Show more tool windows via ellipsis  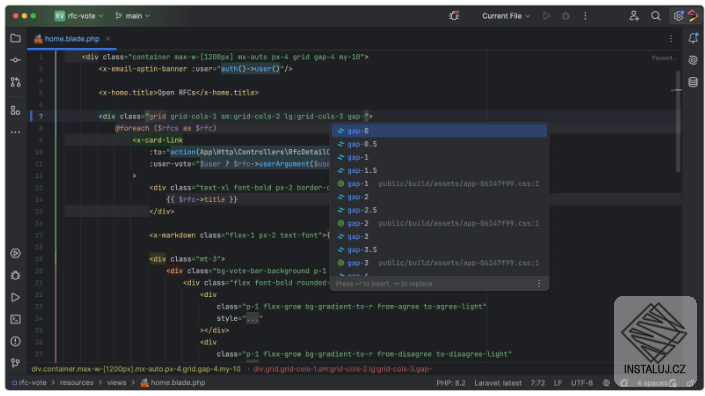(15, 132)
